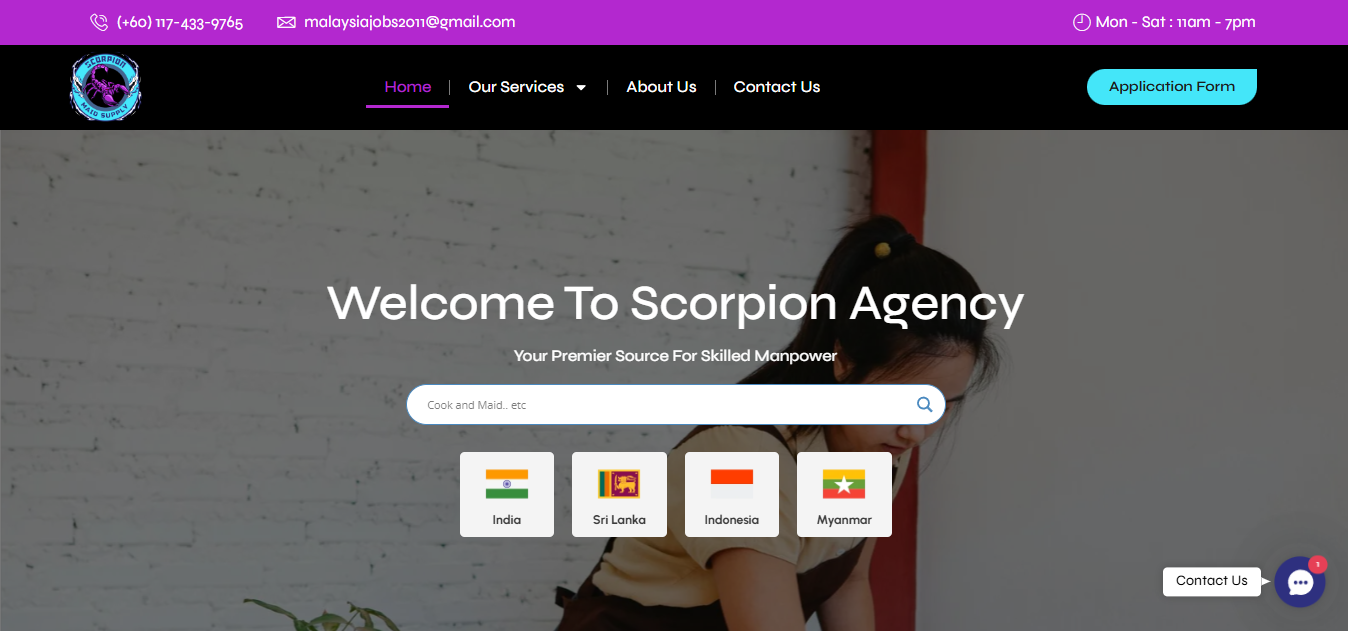This screenshot has width=1348, height=631.
Task: Focus the Cook and Maid search field
Action: (660, 405)
